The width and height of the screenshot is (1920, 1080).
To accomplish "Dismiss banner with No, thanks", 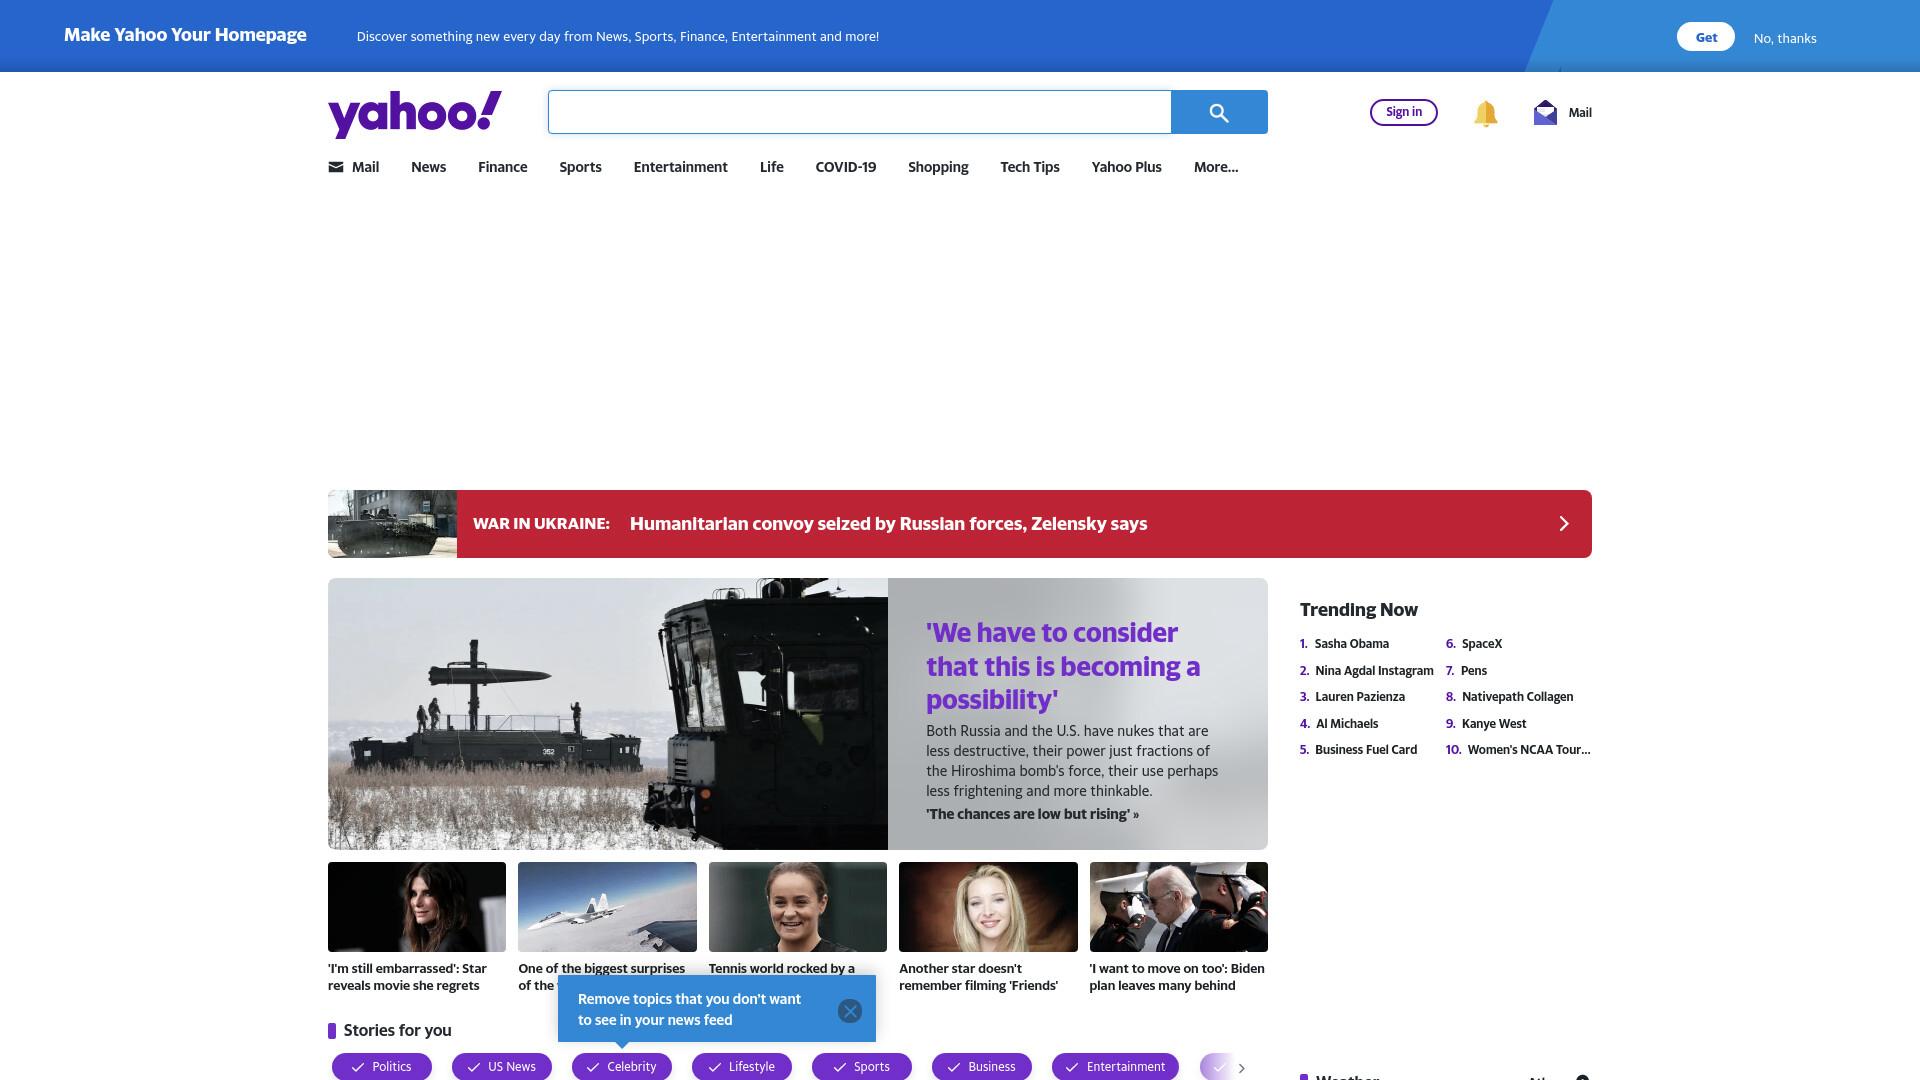I will point(1785,38).
